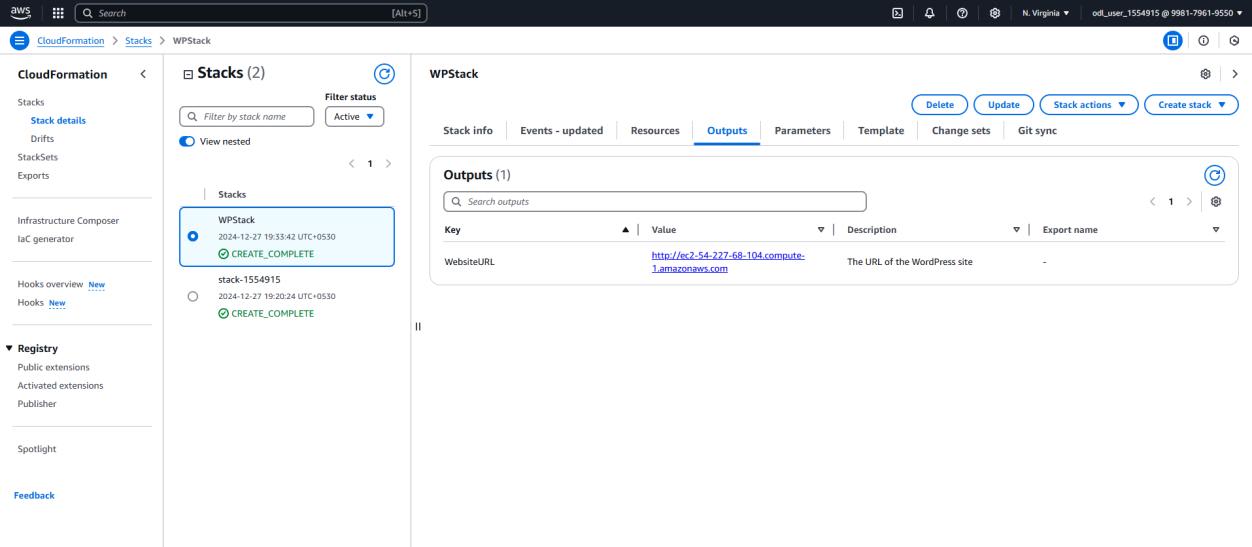
Task: Collapse the Registry sidebar section
Action: pyautogui.click(x=10, y=348)
